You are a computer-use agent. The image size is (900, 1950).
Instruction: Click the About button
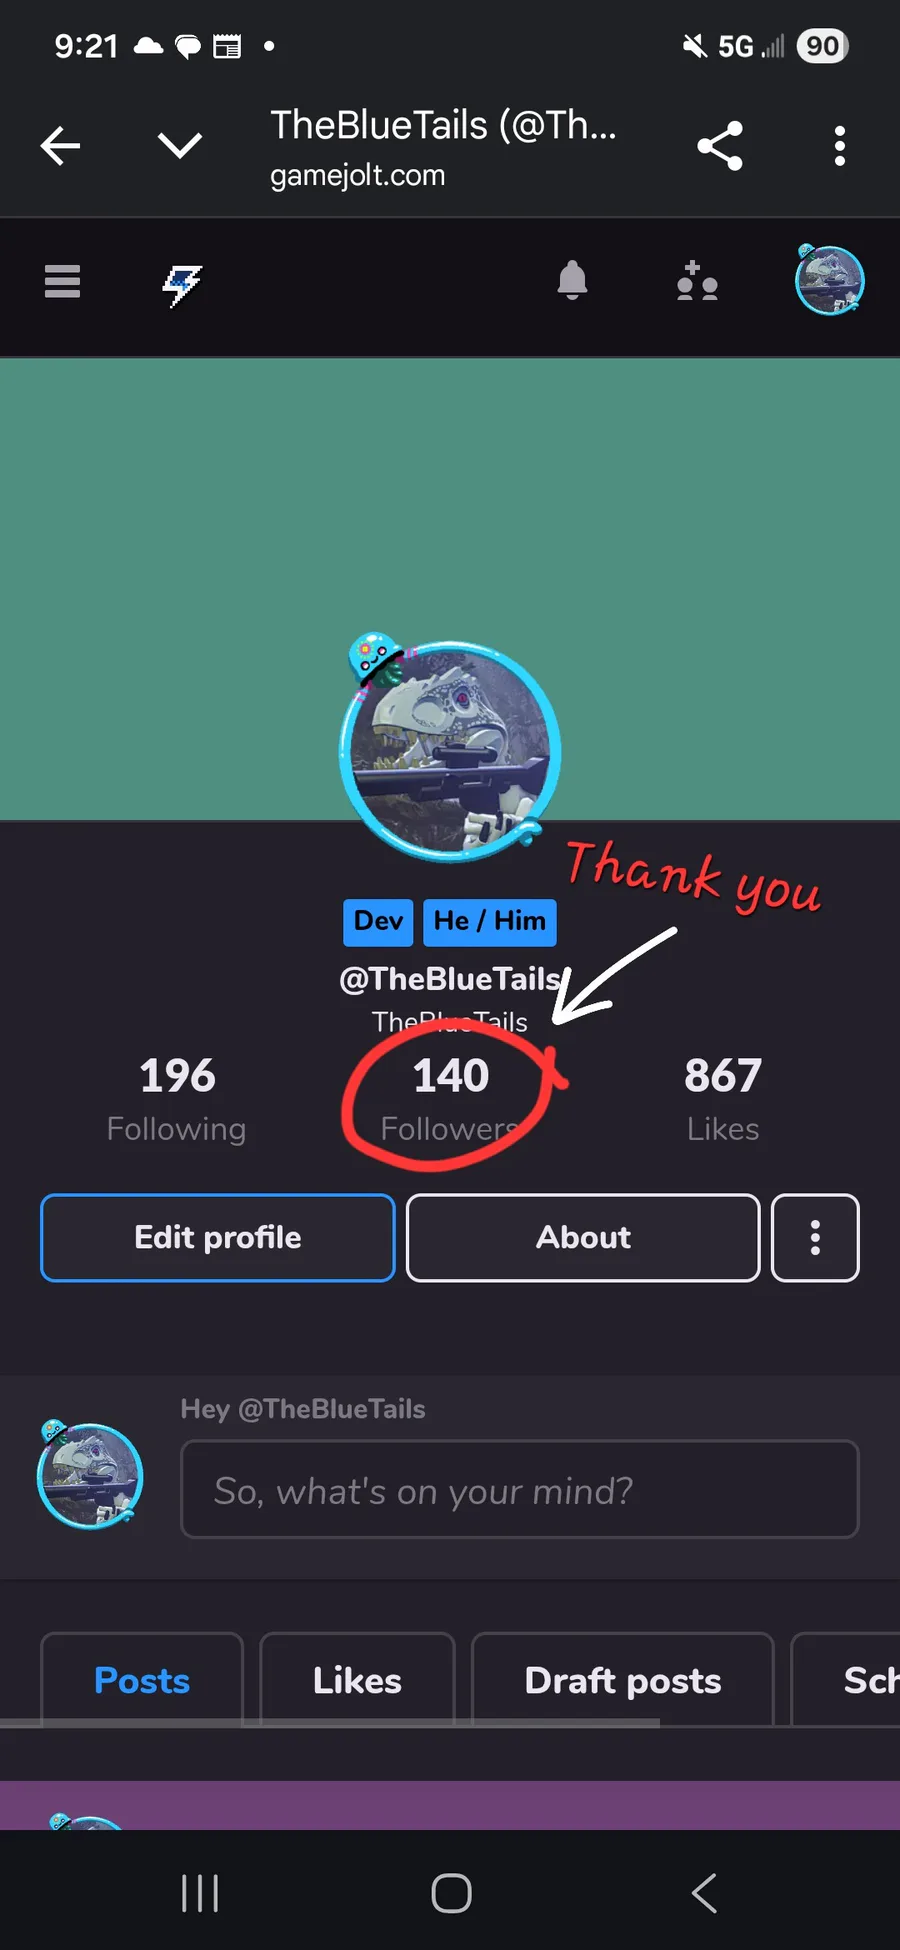click(583, 1237)
